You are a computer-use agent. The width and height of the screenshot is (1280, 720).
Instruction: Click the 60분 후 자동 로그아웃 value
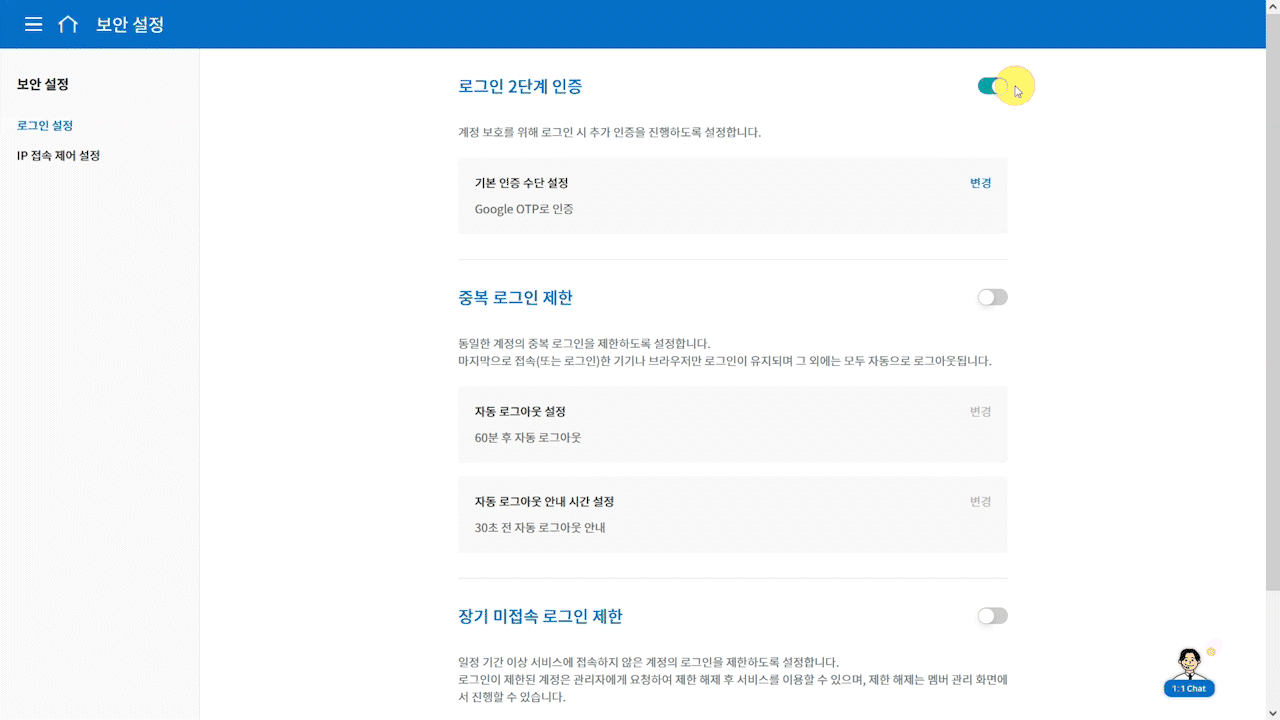click(528, 438)
